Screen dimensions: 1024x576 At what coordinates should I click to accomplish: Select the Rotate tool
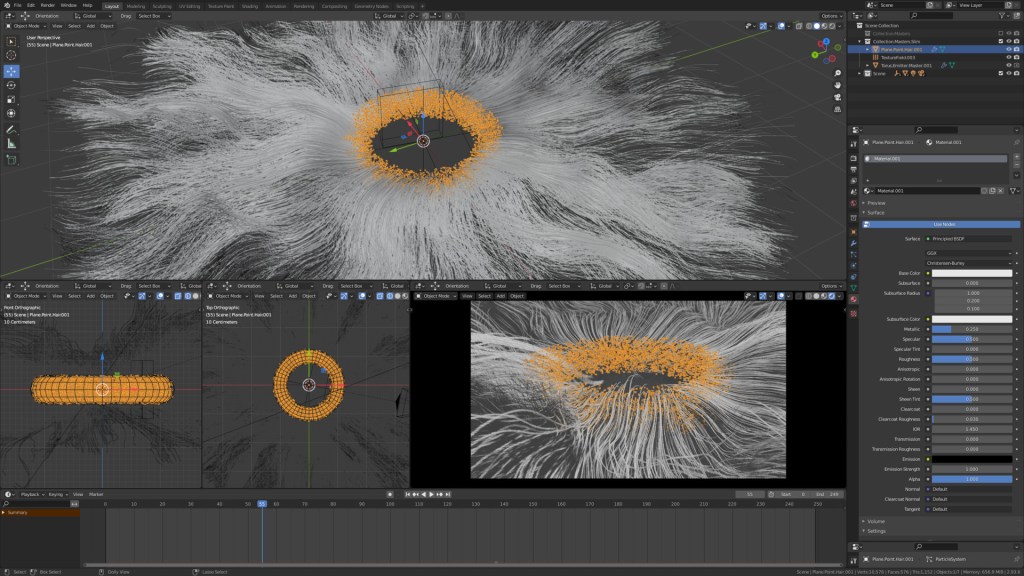pyautogui.click(x=11, y=85)
